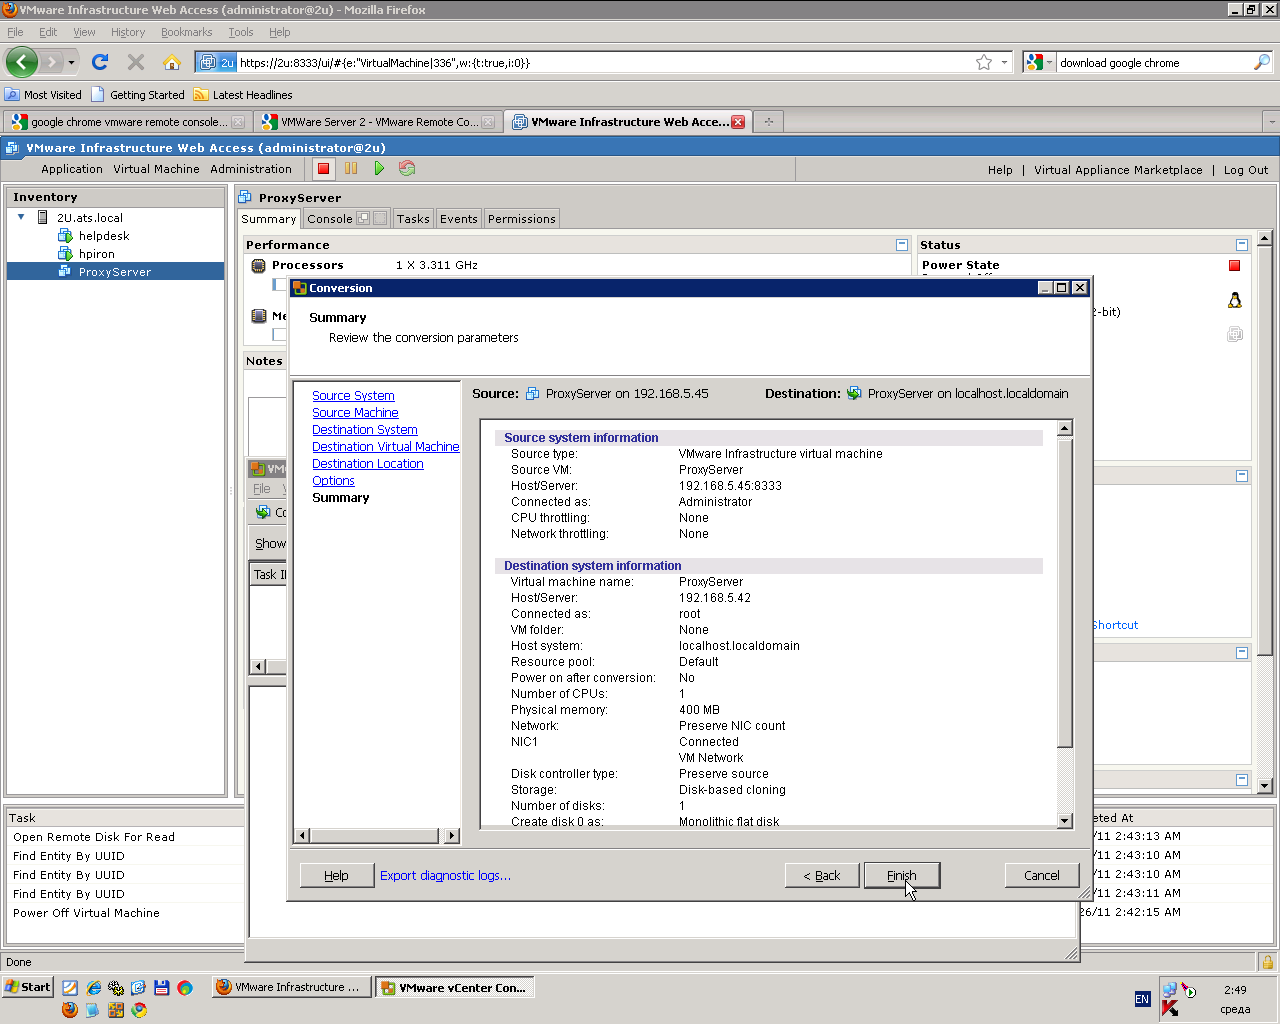Click the search magnifier icon in Firefox

[1262, 62]
